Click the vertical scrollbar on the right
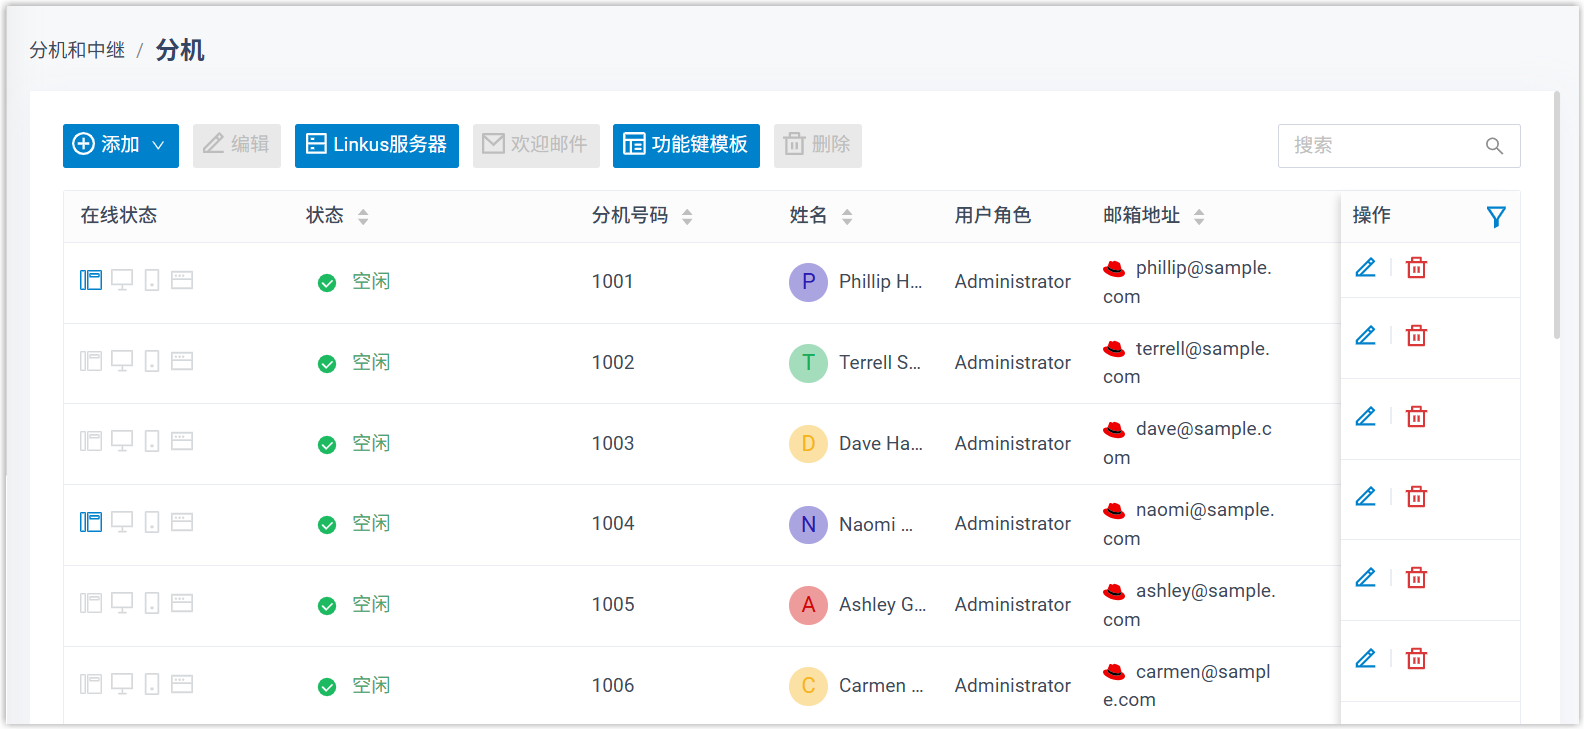1585x730 pixels. pos(1556,216)
